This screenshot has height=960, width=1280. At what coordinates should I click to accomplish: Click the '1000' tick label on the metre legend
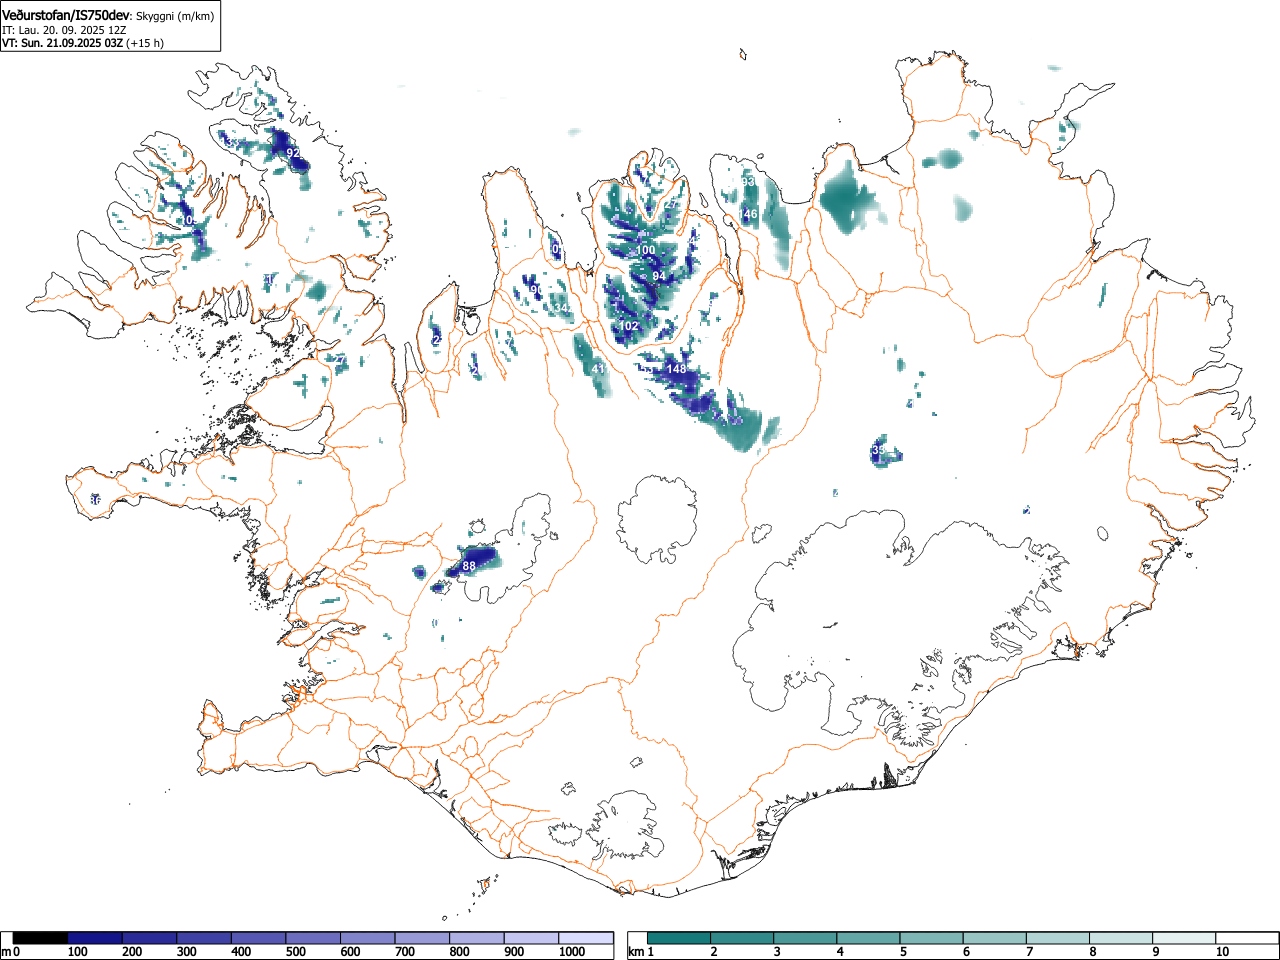pos(572,952)
